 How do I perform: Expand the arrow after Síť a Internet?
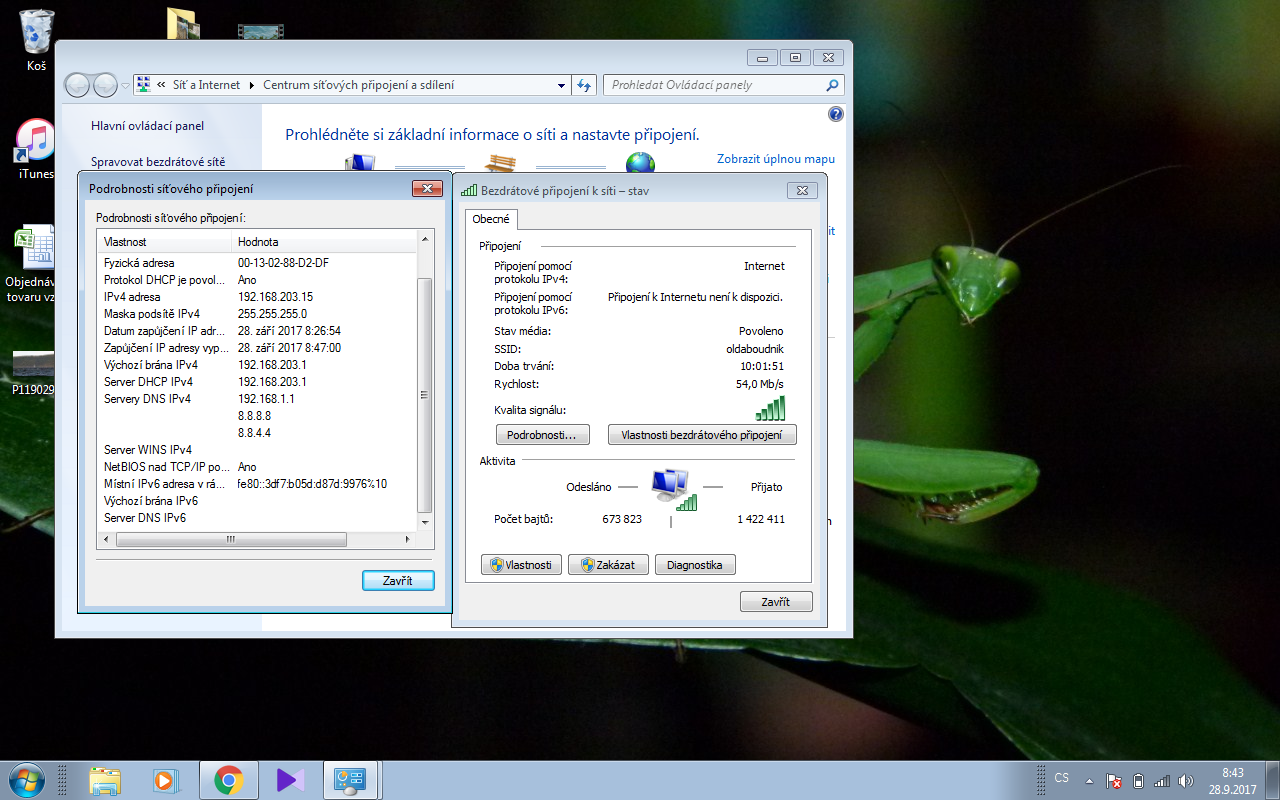(252, 86)
